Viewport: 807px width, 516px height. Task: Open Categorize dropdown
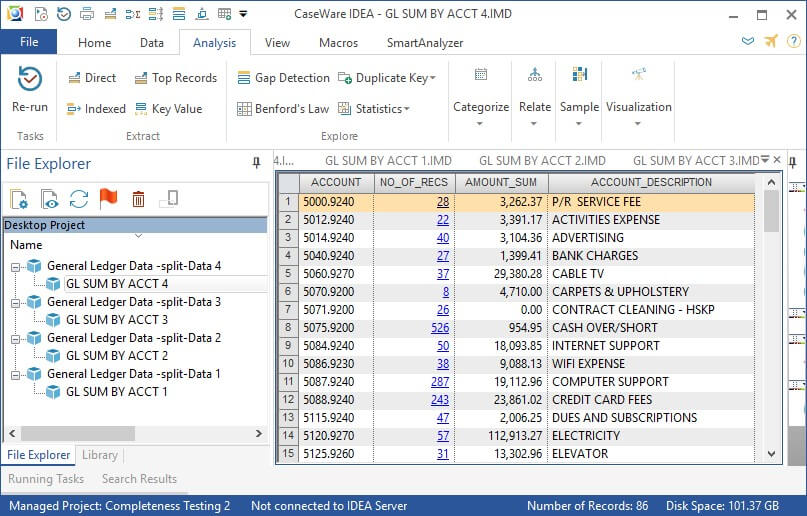(x=481, y=123)
